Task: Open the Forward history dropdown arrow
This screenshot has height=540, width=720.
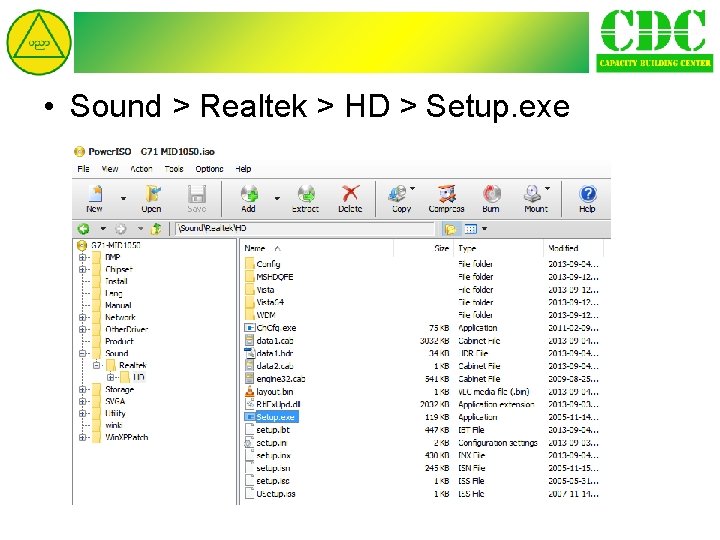Action: [x=140, y=228]
